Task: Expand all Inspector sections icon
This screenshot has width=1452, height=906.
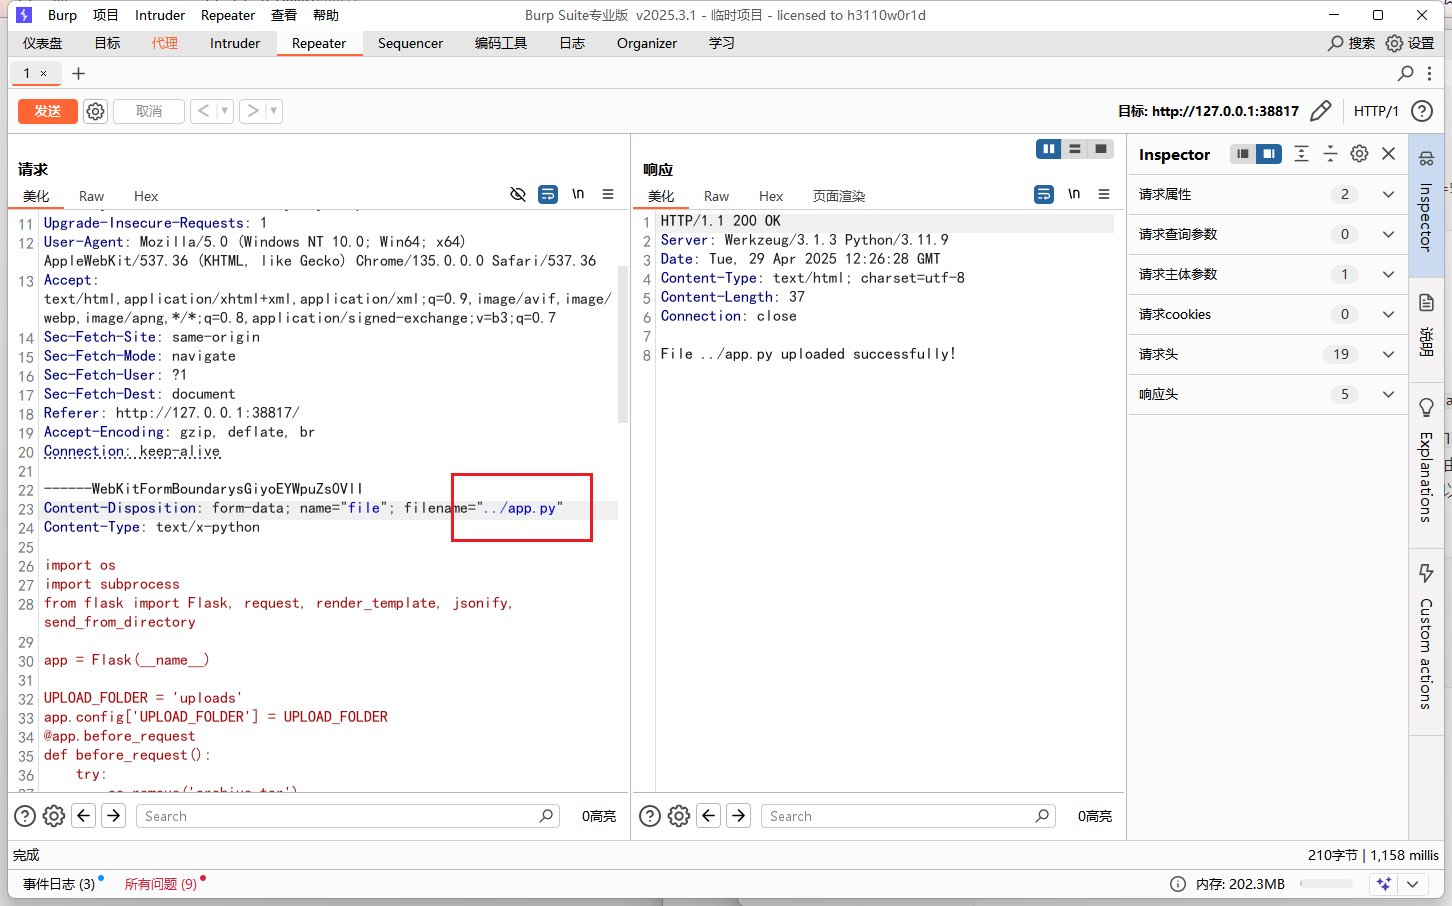Action: point(1301,154)
